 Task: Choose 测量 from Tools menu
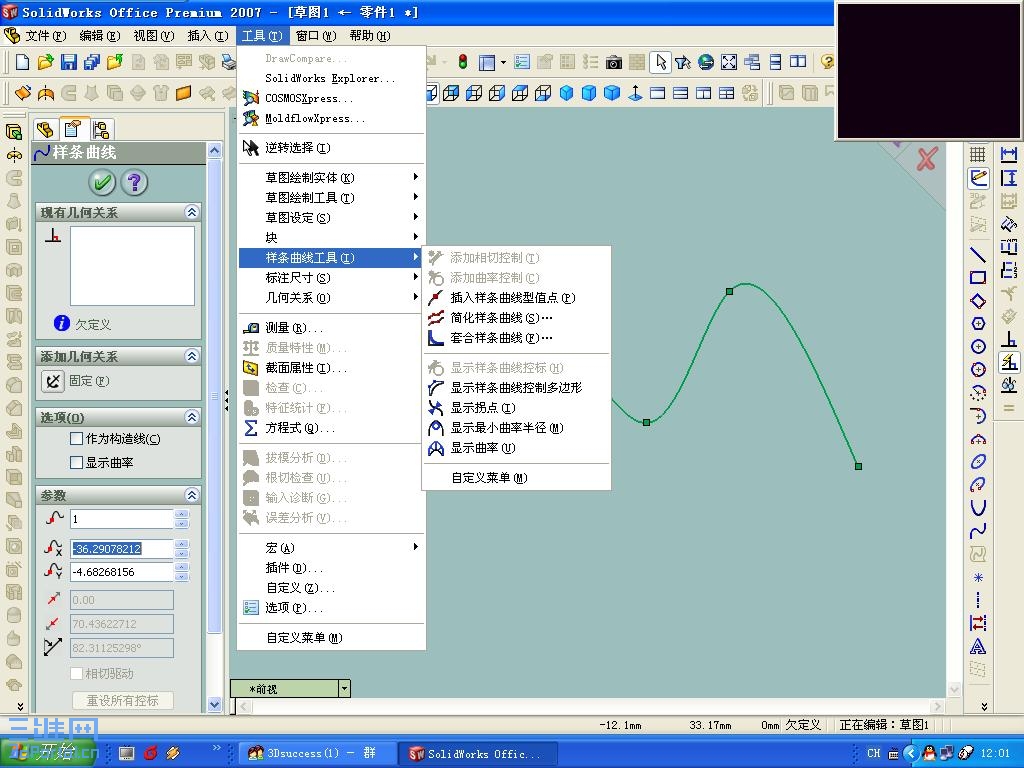(x=332, y=328)
